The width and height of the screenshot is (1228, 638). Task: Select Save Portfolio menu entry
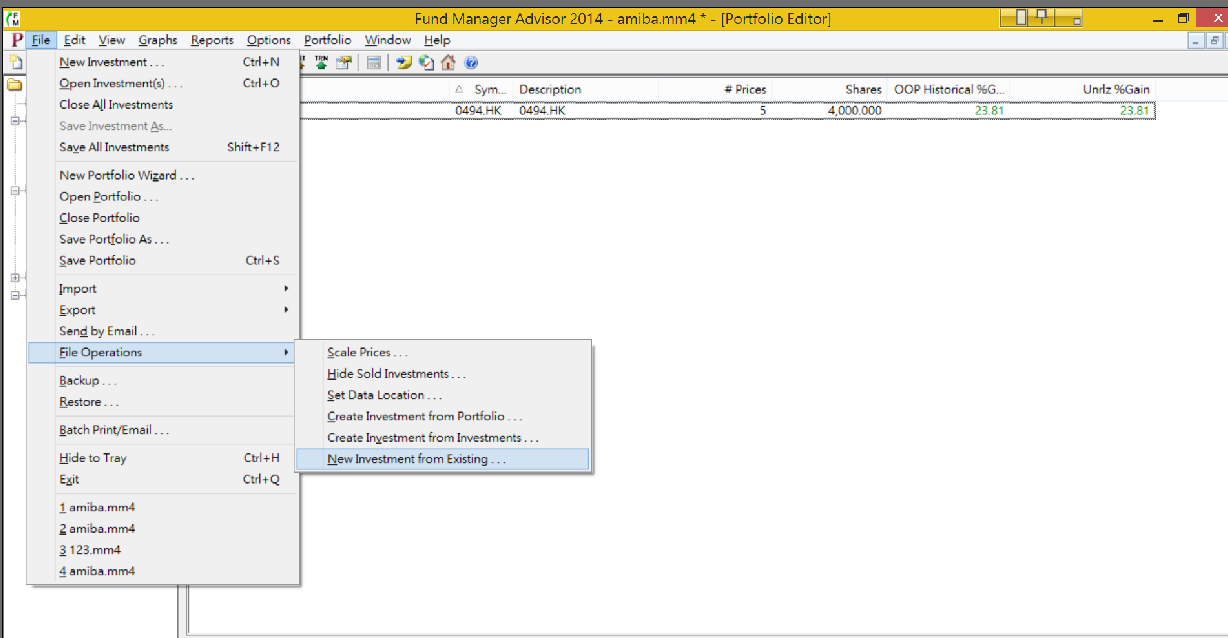[163, 260]
